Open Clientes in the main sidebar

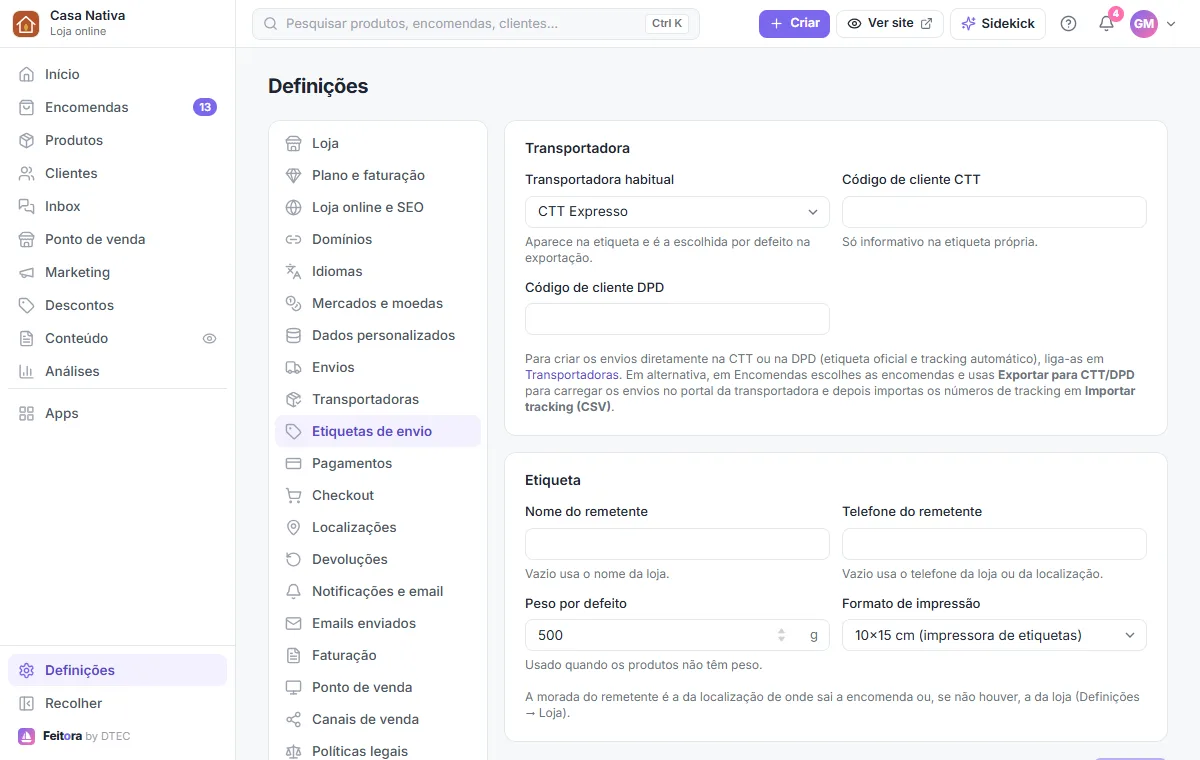point(117,173)
